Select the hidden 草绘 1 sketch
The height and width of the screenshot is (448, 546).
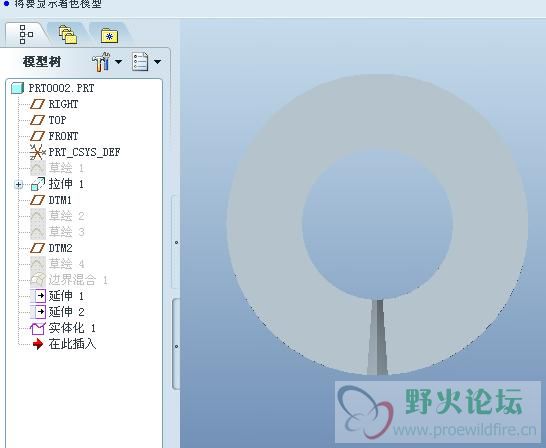pyautogui.click(x=57, y=168)
